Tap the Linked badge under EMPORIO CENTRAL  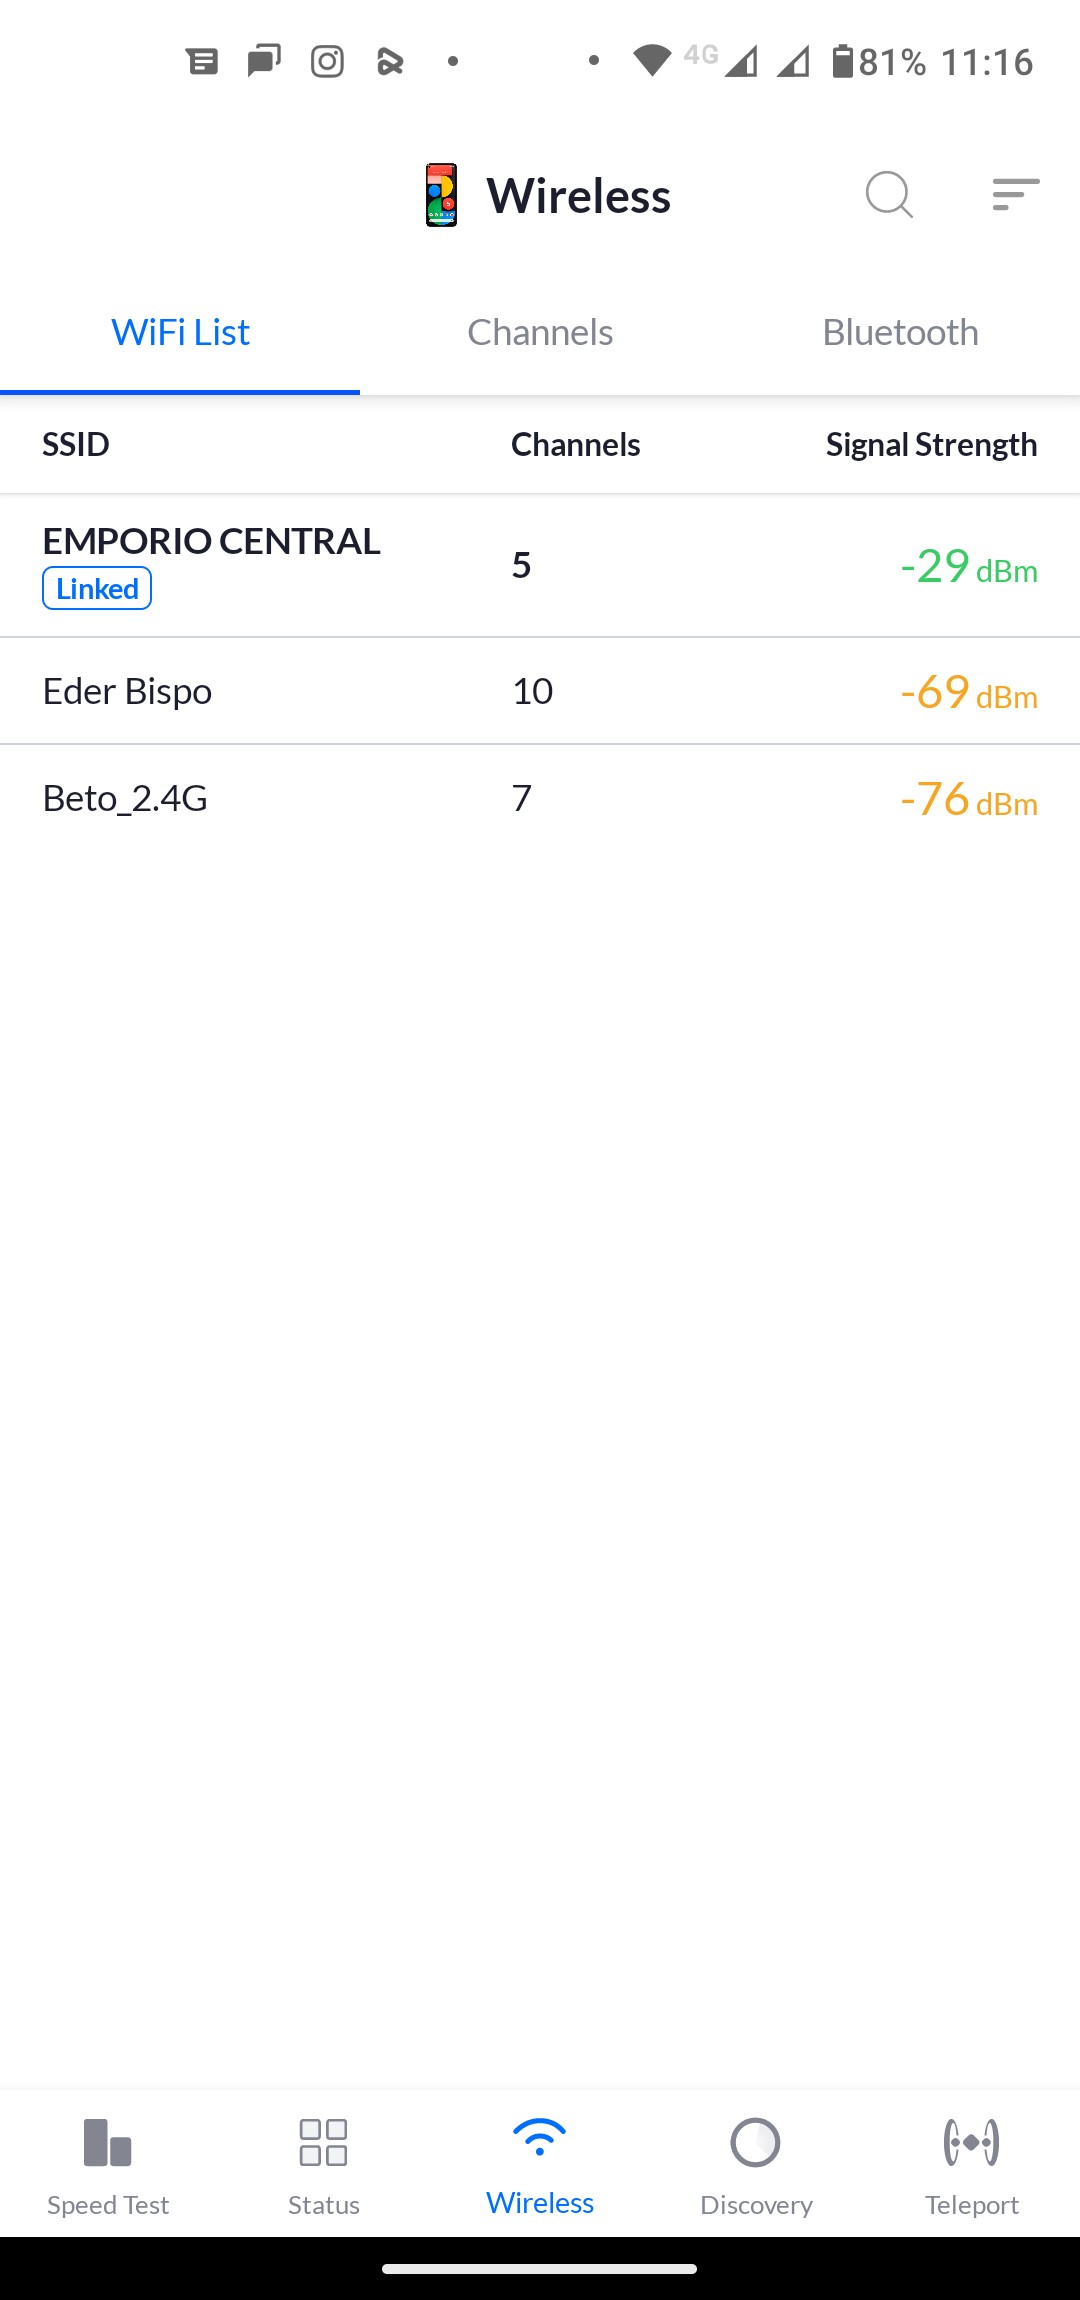[97, 589]
